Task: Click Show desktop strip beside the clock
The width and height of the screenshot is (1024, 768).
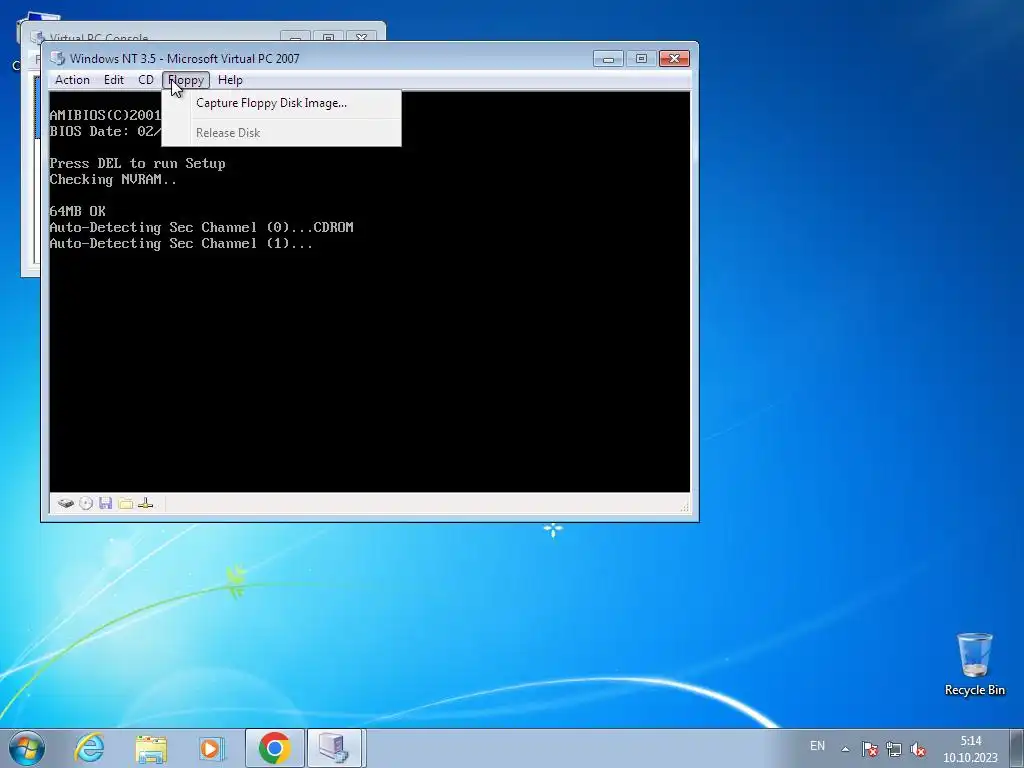Action: click(1017, 748)
